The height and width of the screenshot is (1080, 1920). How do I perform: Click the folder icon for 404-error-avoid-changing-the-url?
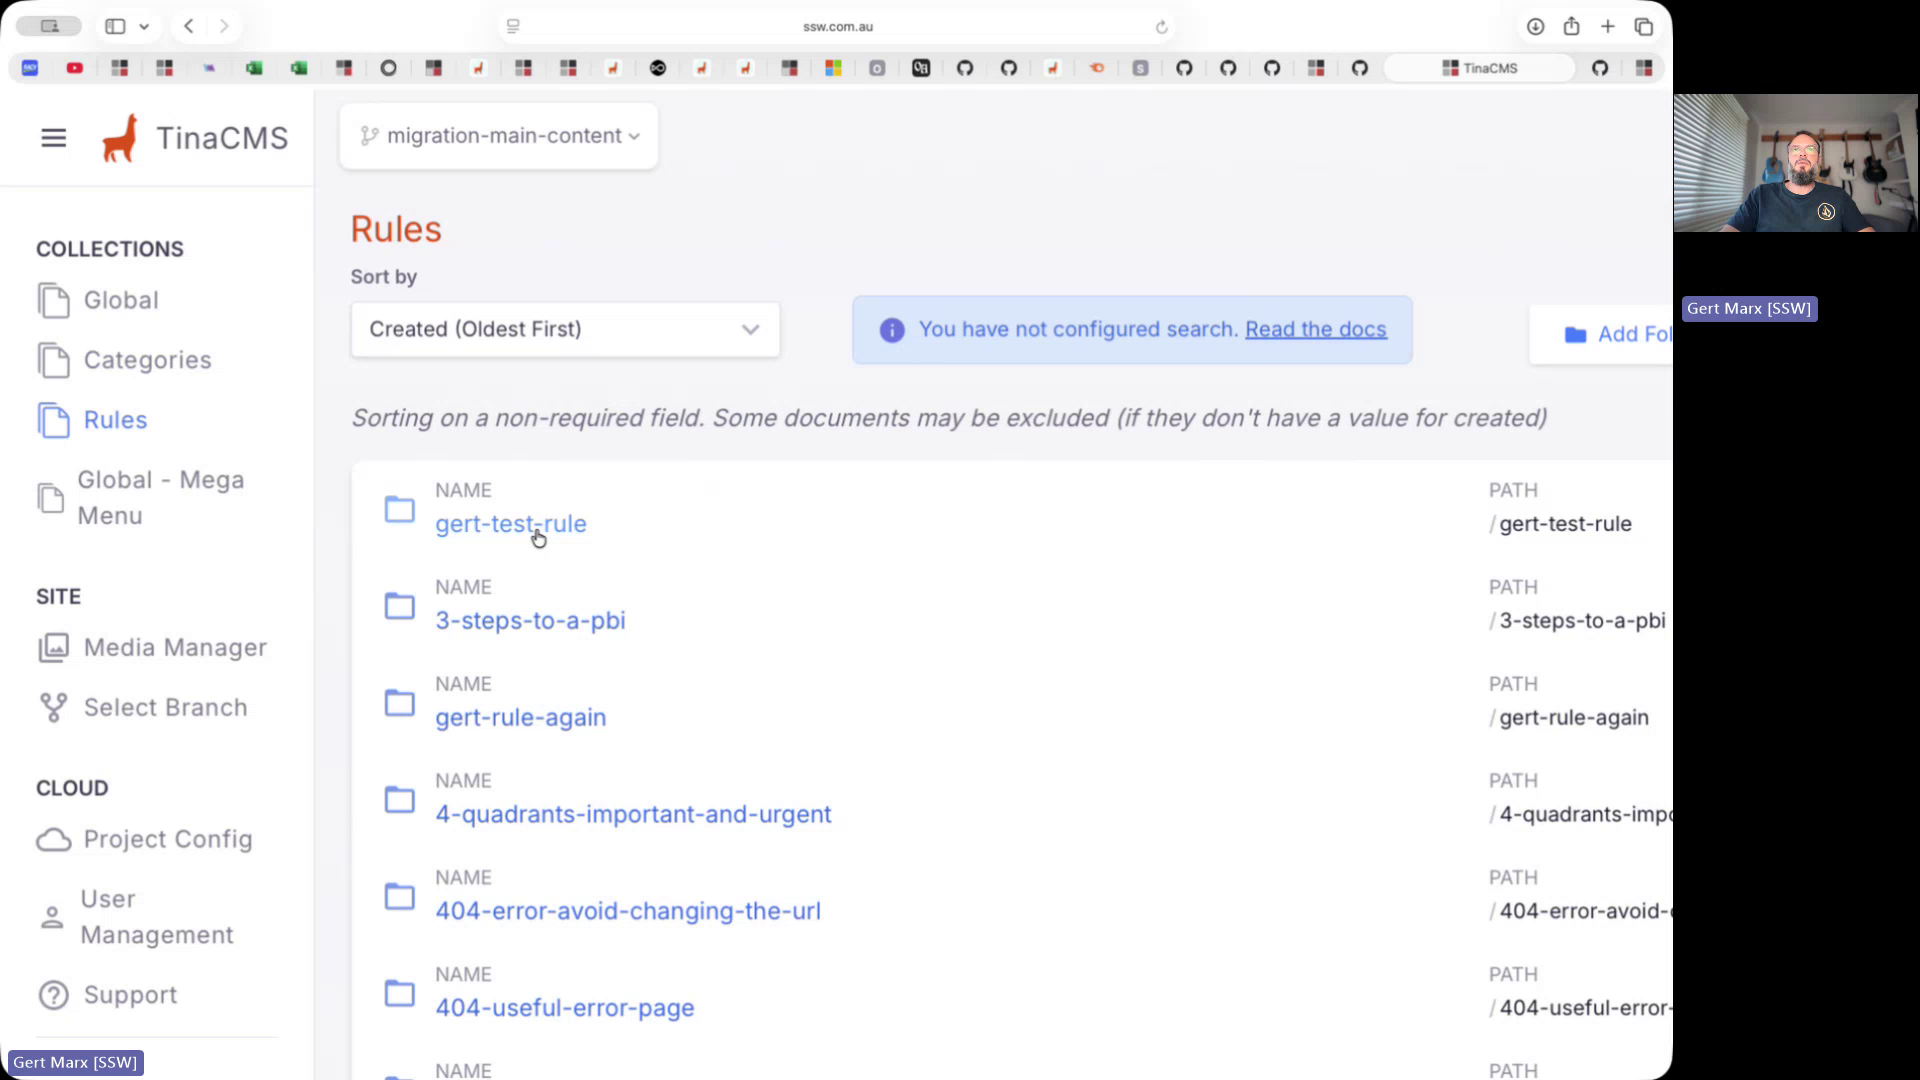click(x=400, y=896)
